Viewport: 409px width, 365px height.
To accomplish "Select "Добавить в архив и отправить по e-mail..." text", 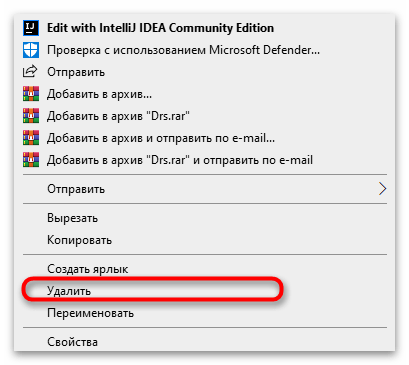I will click(x=161, y=138).
